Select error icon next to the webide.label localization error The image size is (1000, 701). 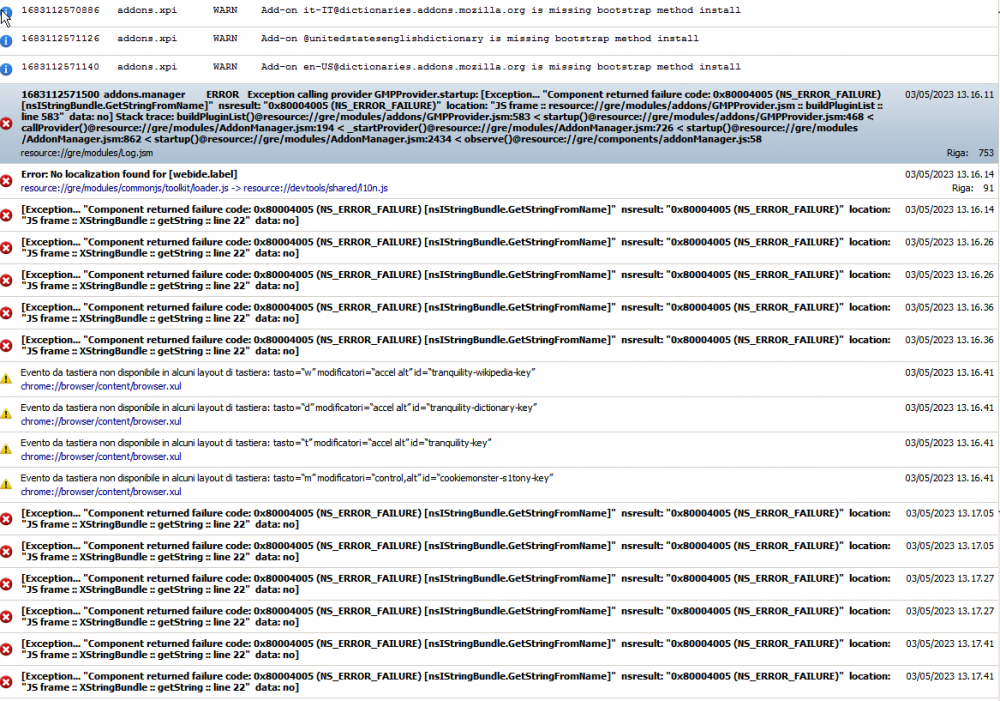click(x=6, y=181)
